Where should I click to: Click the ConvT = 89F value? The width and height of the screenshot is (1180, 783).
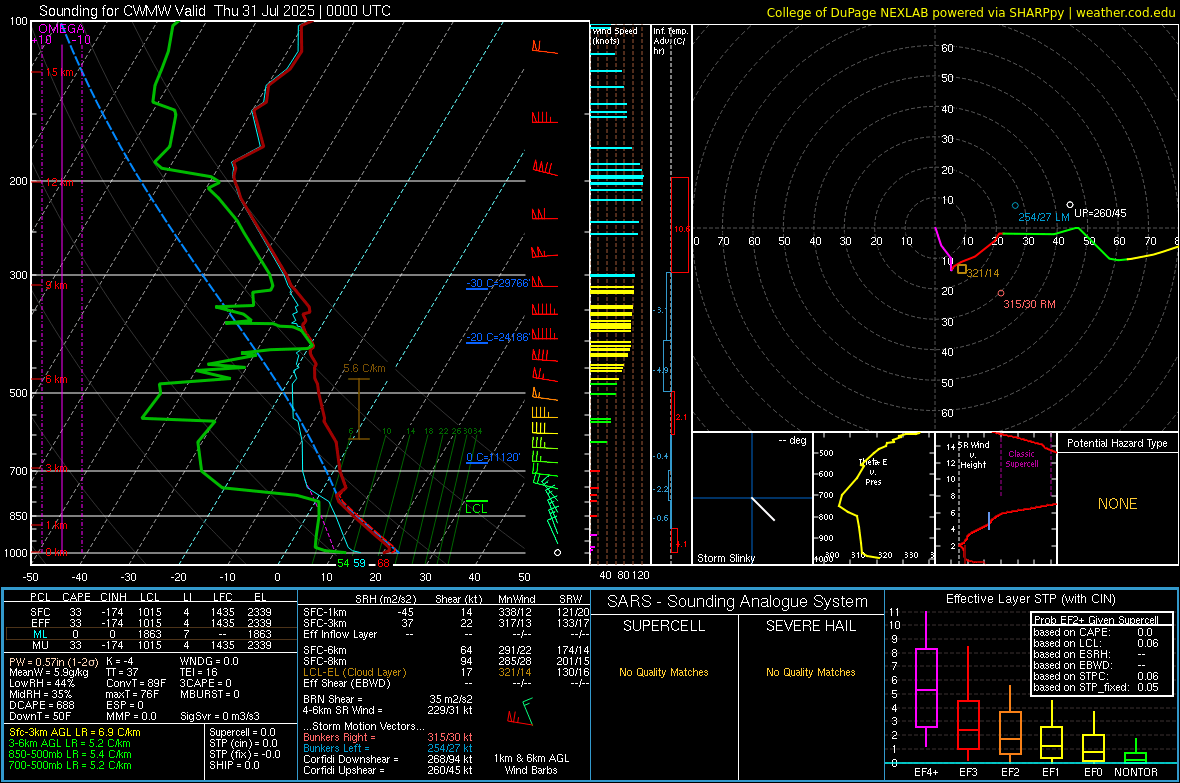coord(136,683)
